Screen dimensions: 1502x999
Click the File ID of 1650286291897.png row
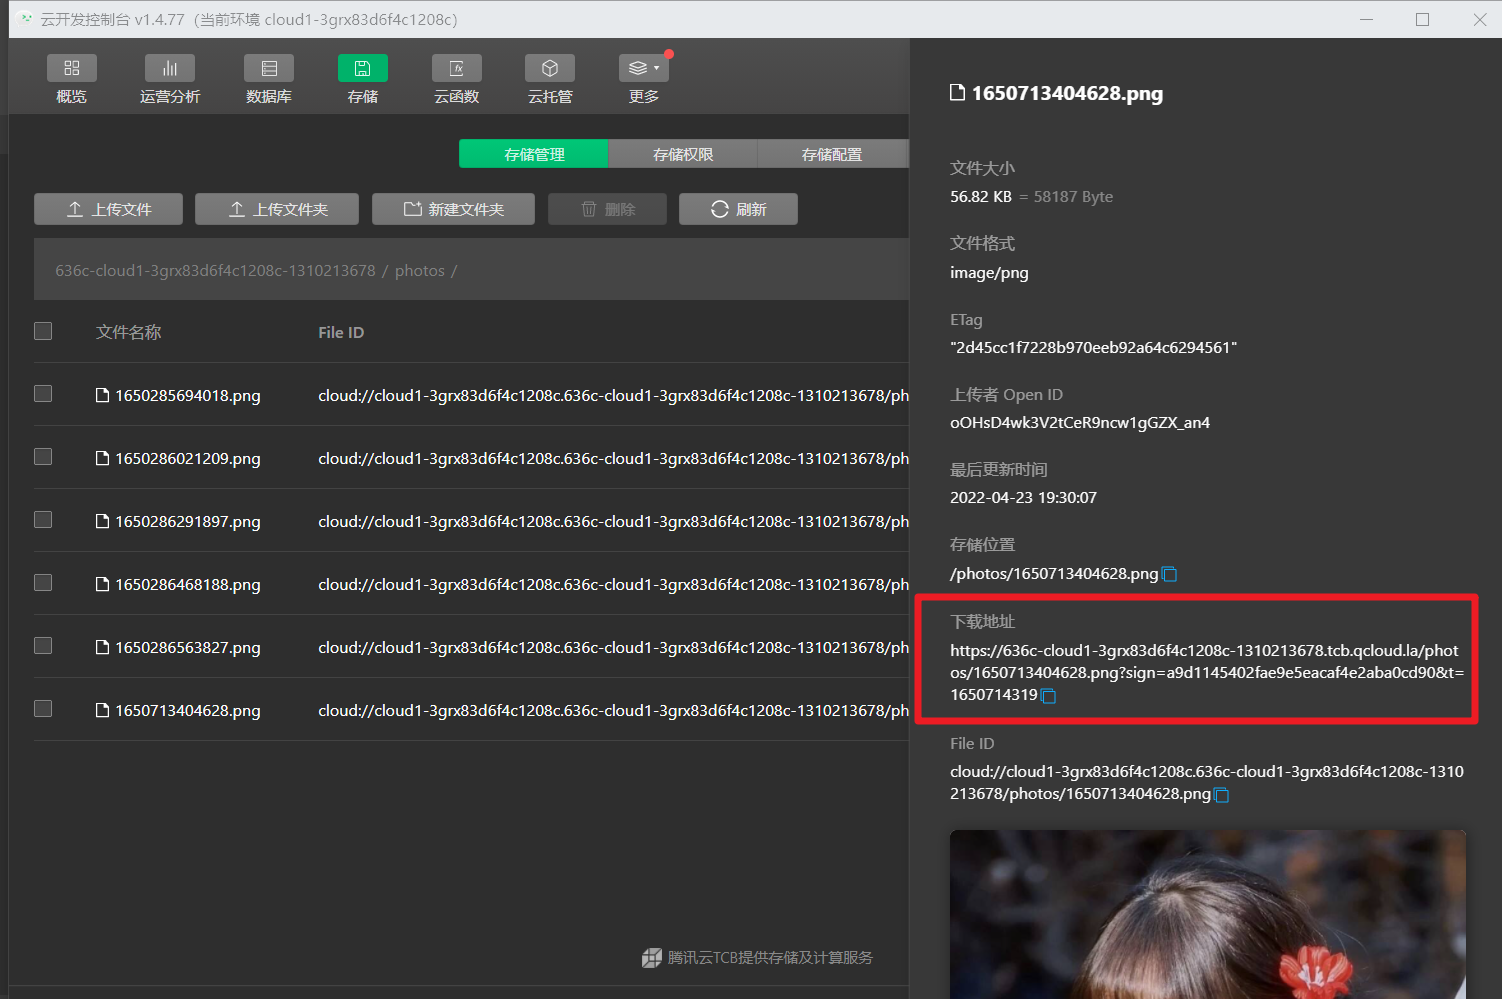tap(613, 522)
